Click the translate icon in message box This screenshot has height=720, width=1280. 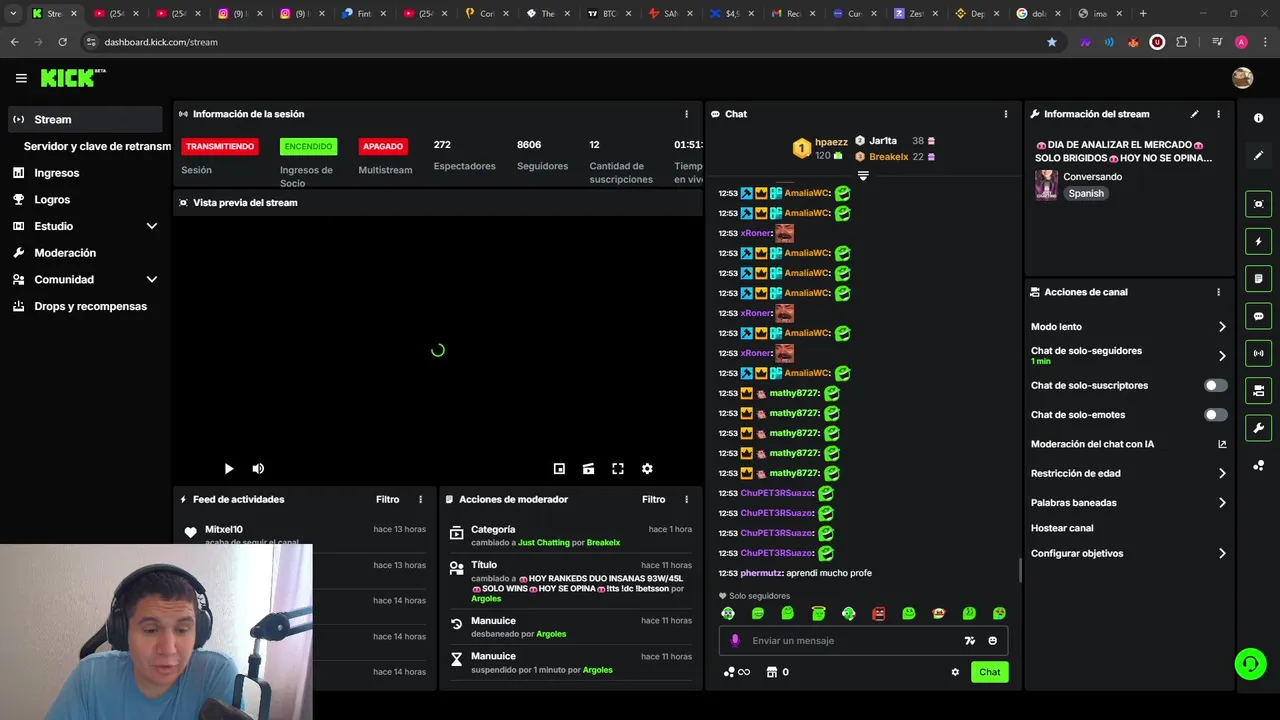click(969, 641)
